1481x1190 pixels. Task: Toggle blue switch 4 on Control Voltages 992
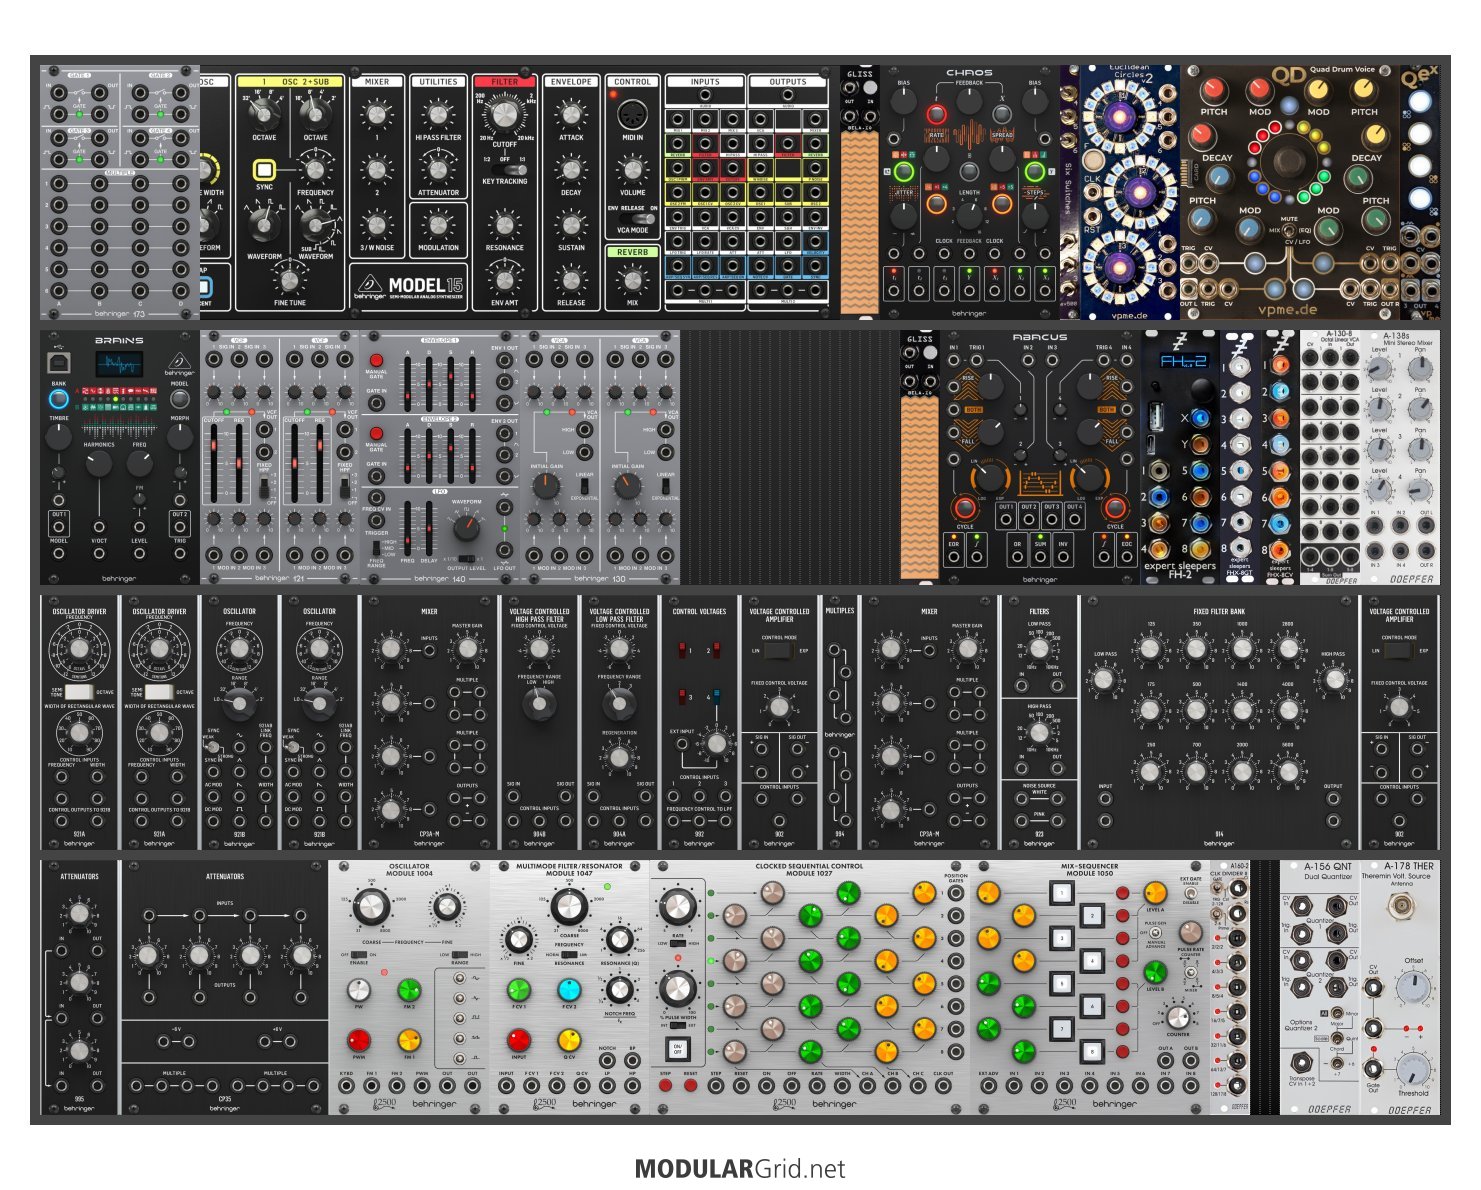(x=716, y=696)
